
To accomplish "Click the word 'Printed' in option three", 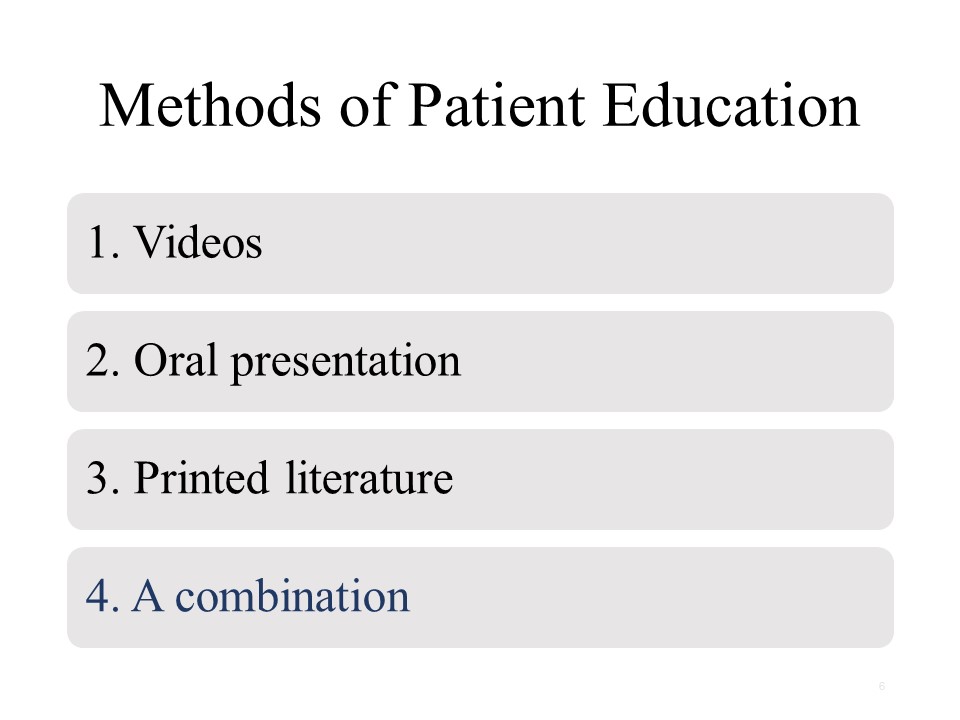I will (201, 478).
